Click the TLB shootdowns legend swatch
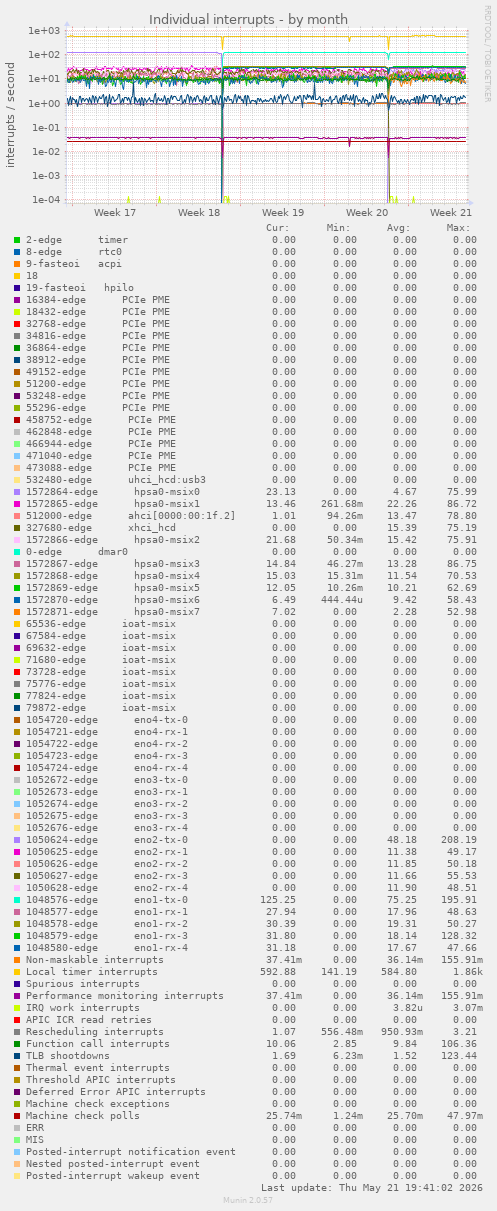This screenshot has width=497, height=1211. tap(17, 1056)
